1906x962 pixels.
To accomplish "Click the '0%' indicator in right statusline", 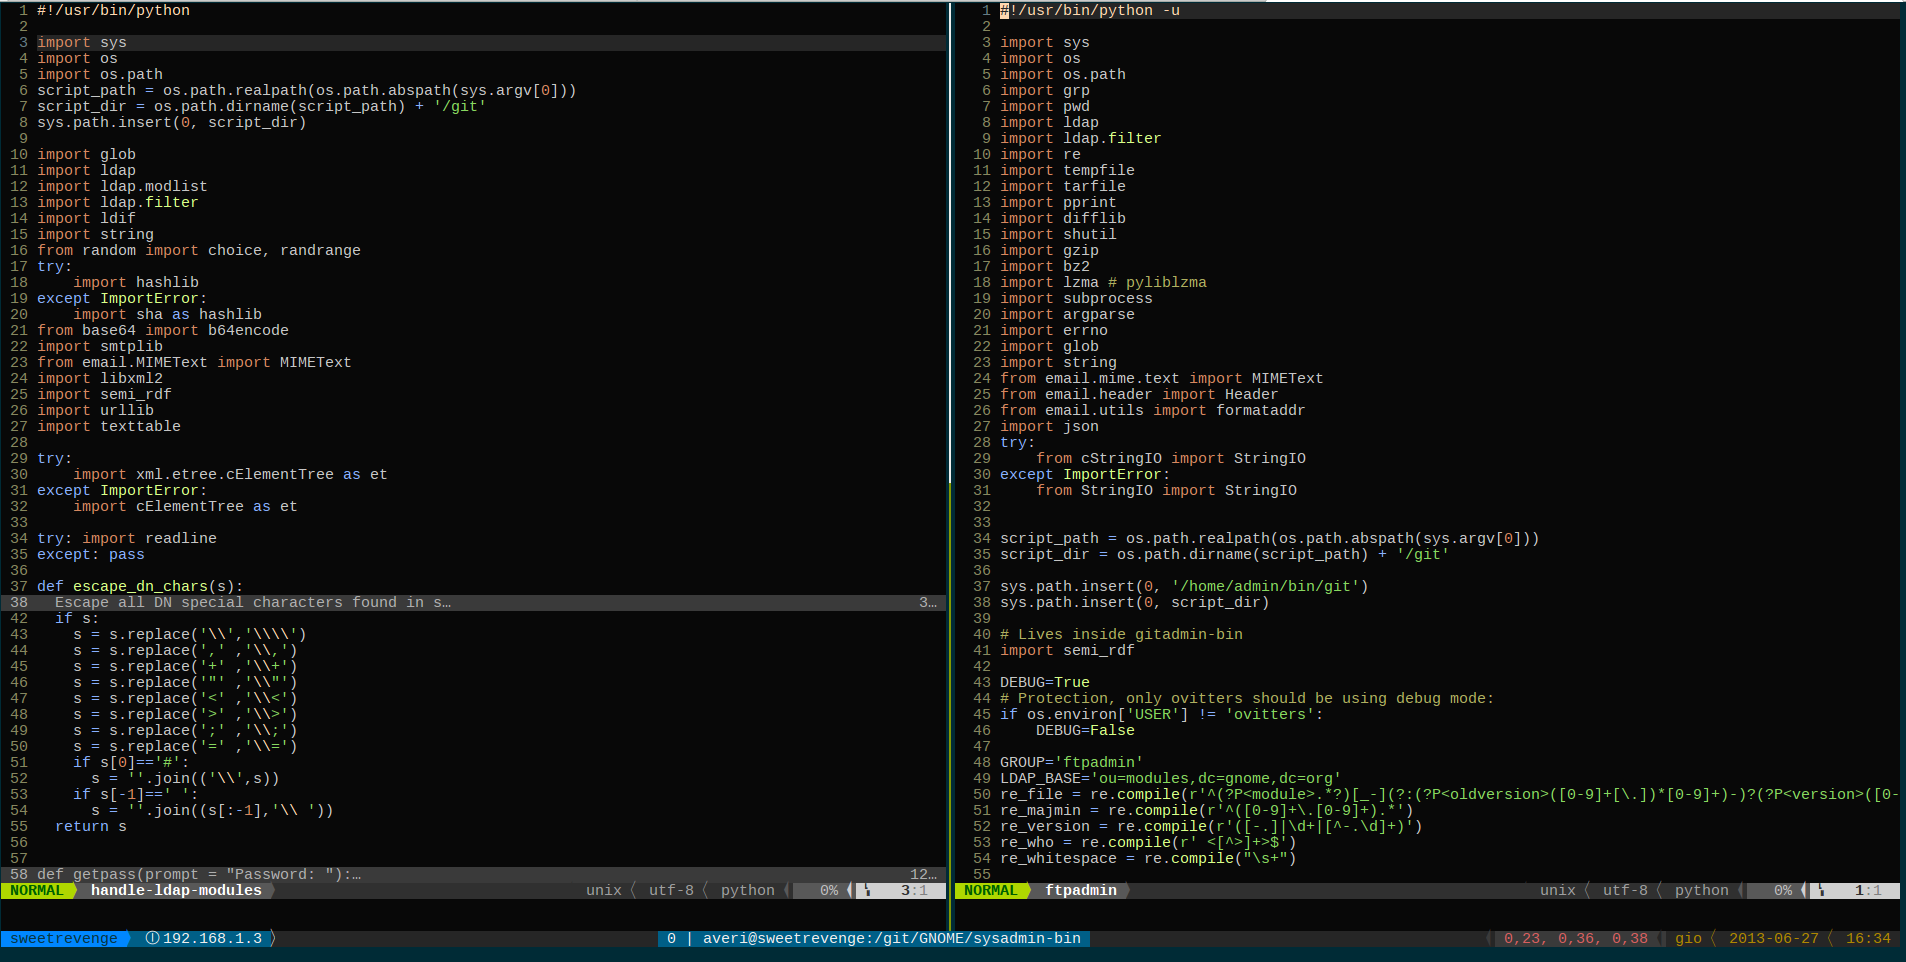I will coord(1783,890).
